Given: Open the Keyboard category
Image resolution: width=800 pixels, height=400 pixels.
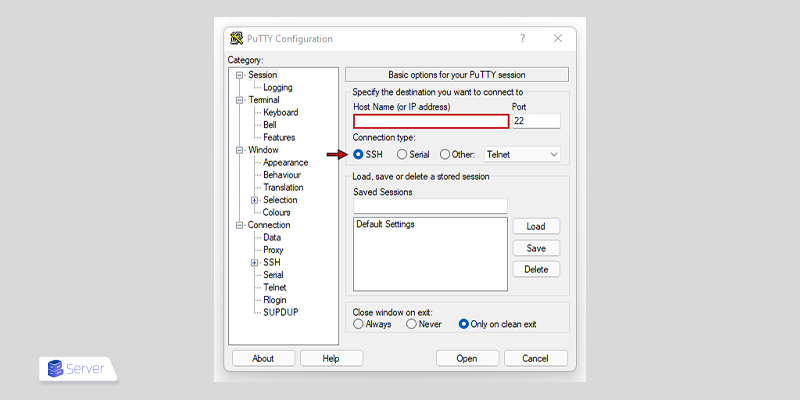Looking at the screenshot, I should pos(281,112).
